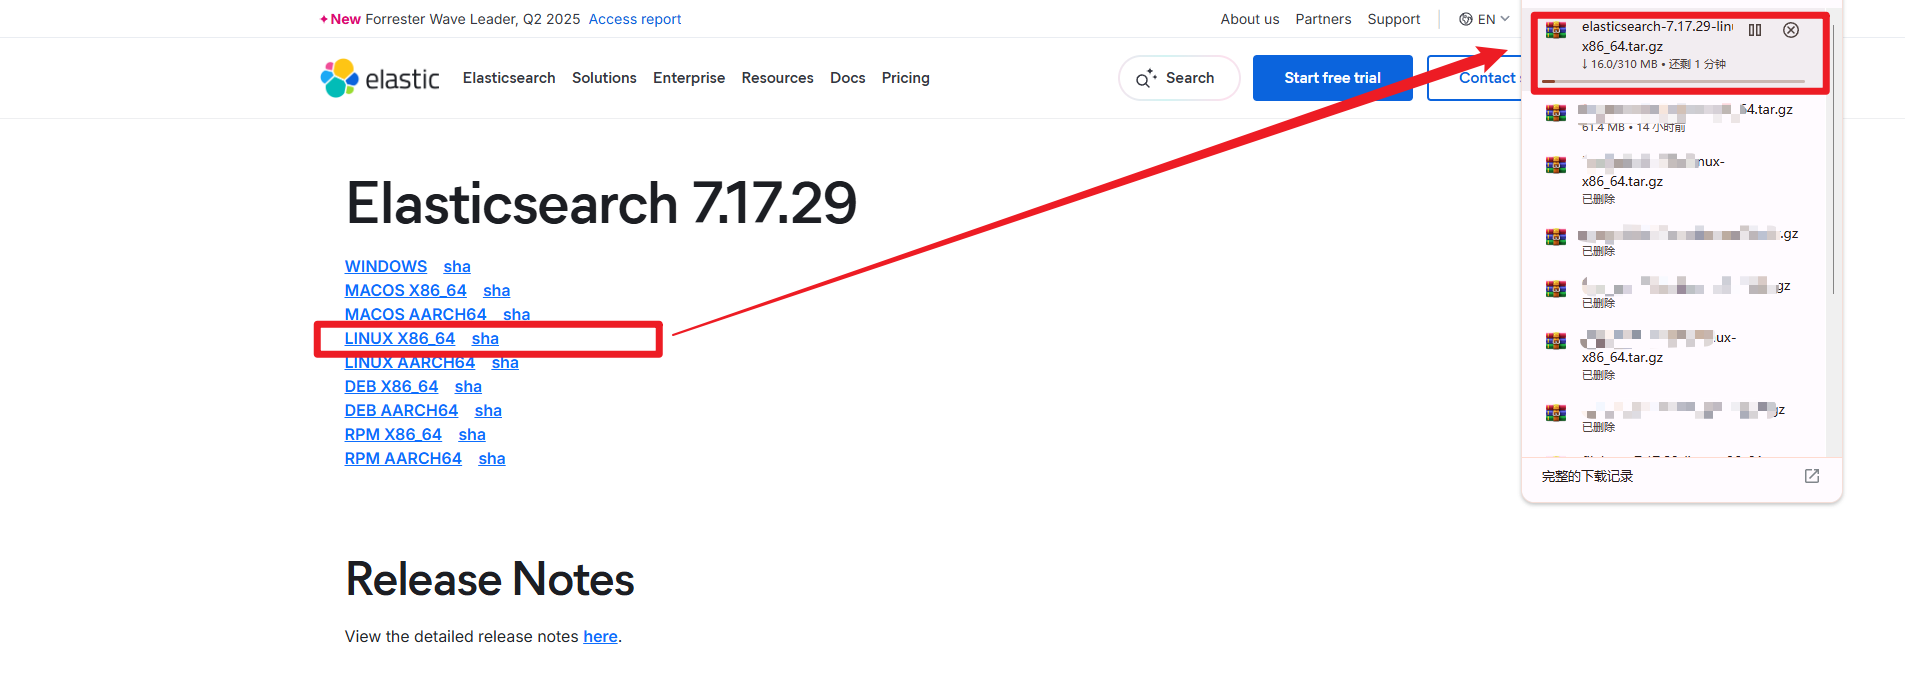Image resolution: width=1905 pixels, height=697 pixels.
Task: Open the Elasticsearch nav menu
Action: pos(509,78)
